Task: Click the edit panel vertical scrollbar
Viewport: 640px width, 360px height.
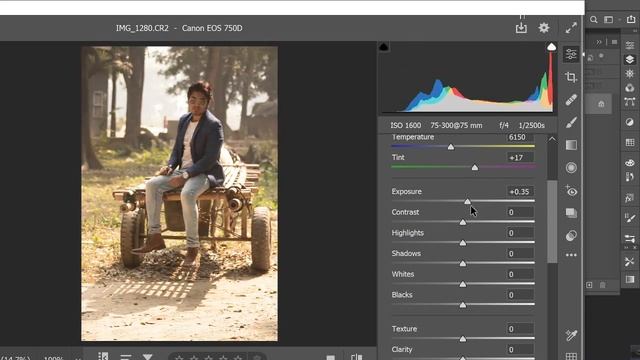Action: pyautogui.click(x=552, y=221)
